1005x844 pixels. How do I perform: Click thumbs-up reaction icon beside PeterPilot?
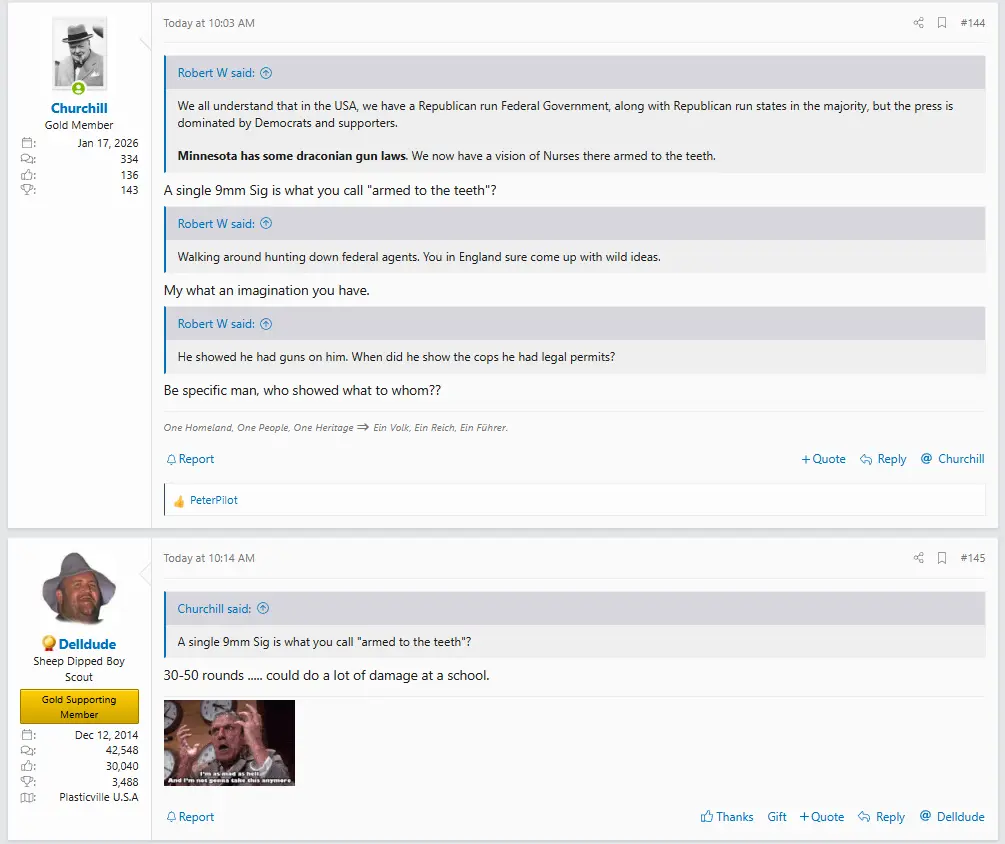(x=179, y=501)
